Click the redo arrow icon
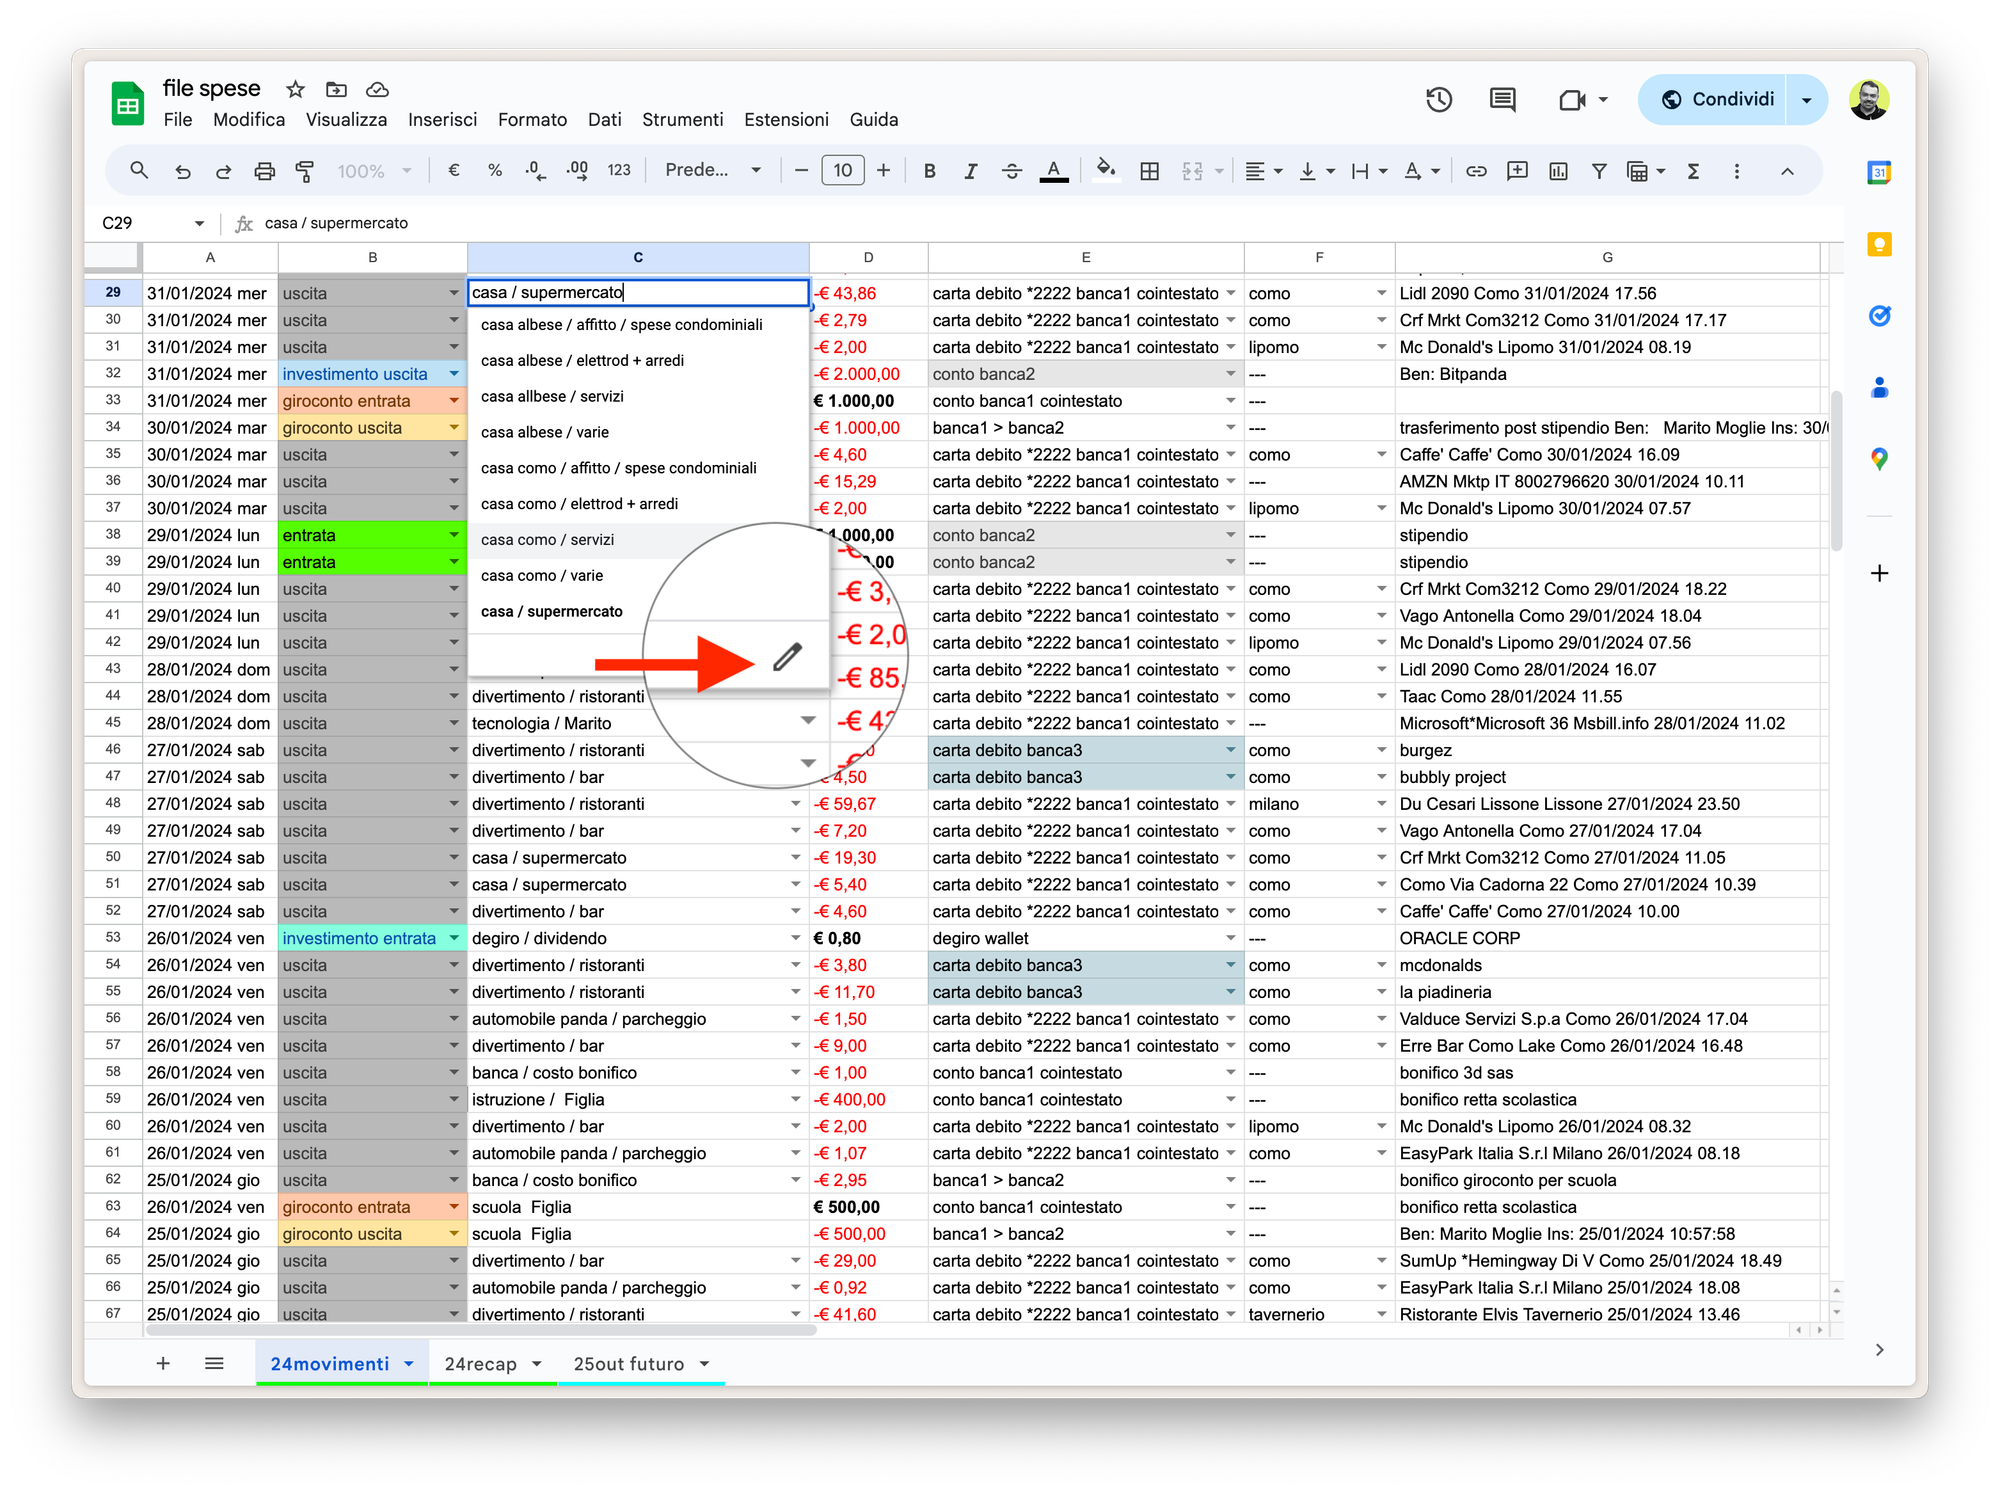Image resolution: width=2000 pixels, height=1493 pixels. point(223,171)
